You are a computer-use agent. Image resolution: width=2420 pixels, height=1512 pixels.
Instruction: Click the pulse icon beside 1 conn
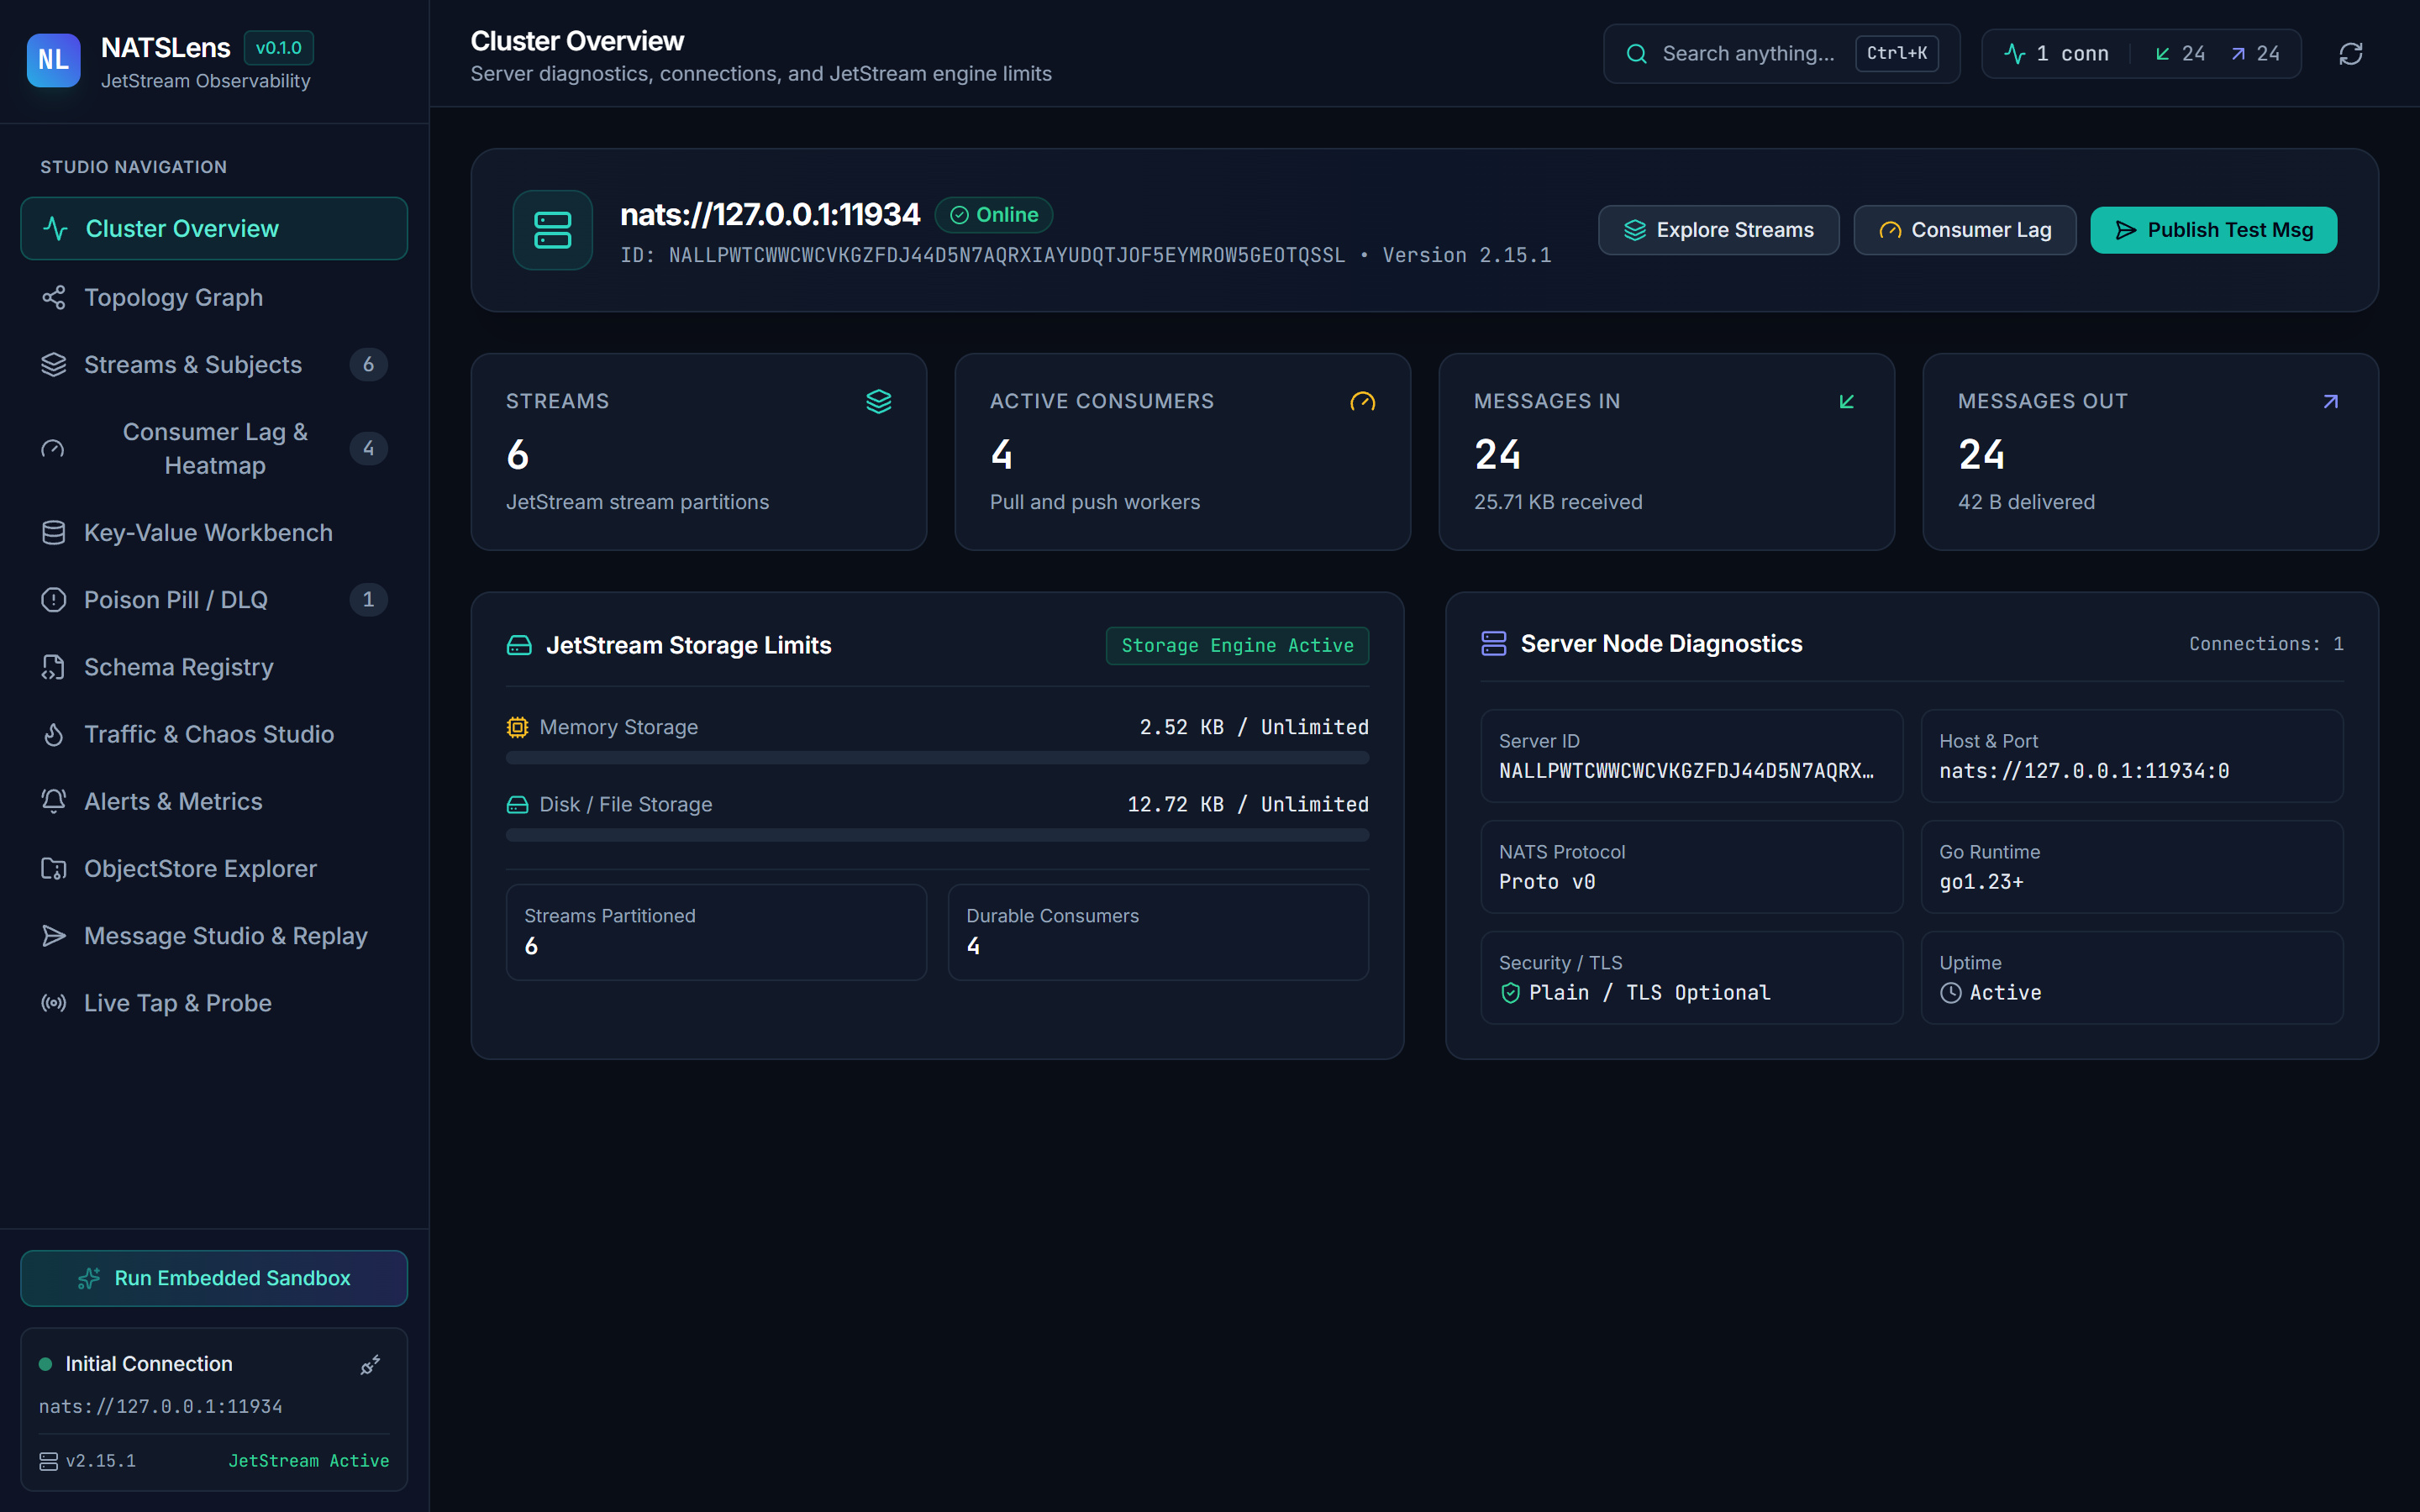(x=2014, y=54)
